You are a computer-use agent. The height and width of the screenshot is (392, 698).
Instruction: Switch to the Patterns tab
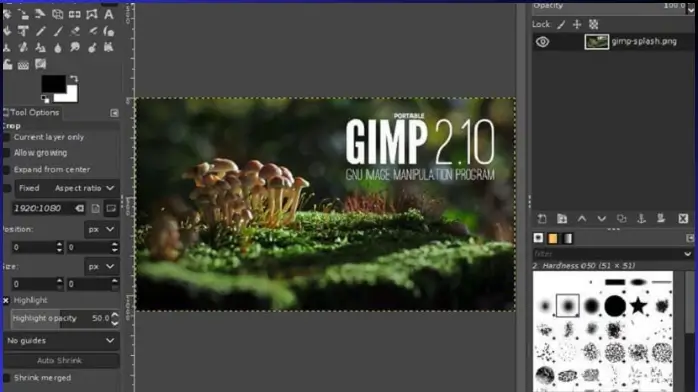point(553,238)
